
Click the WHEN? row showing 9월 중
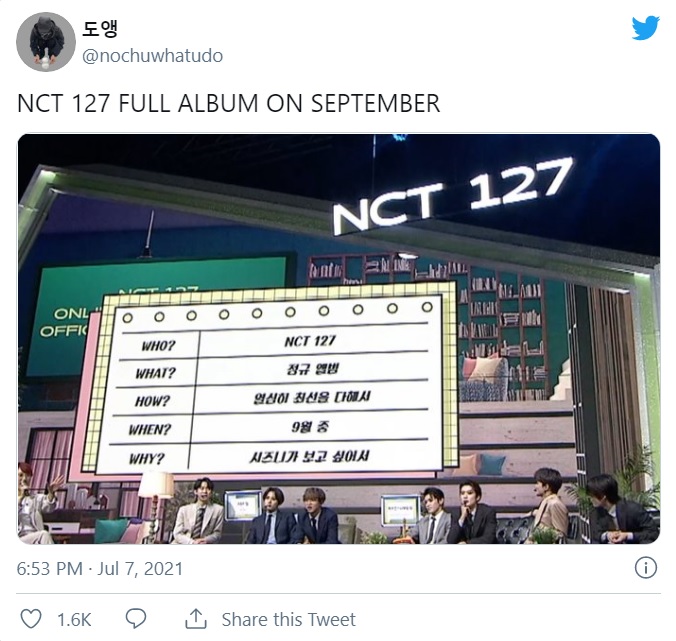coord(267,427)
